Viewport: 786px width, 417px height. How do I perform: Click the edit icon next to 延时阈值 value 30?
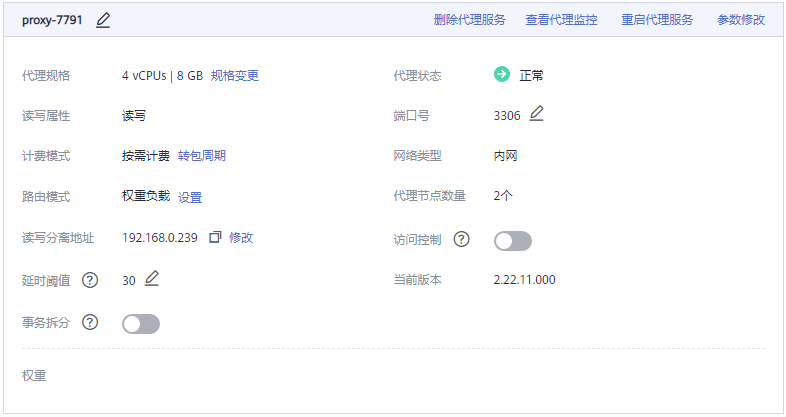(151, 279)
